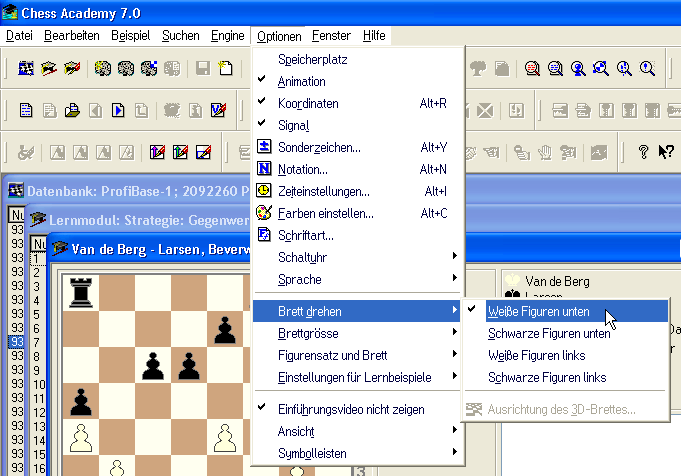Viewport: 681px width, 476px height.
Task: Toggle Einführungsvideo nicht zeigen option
Action: tap(358, 409)
